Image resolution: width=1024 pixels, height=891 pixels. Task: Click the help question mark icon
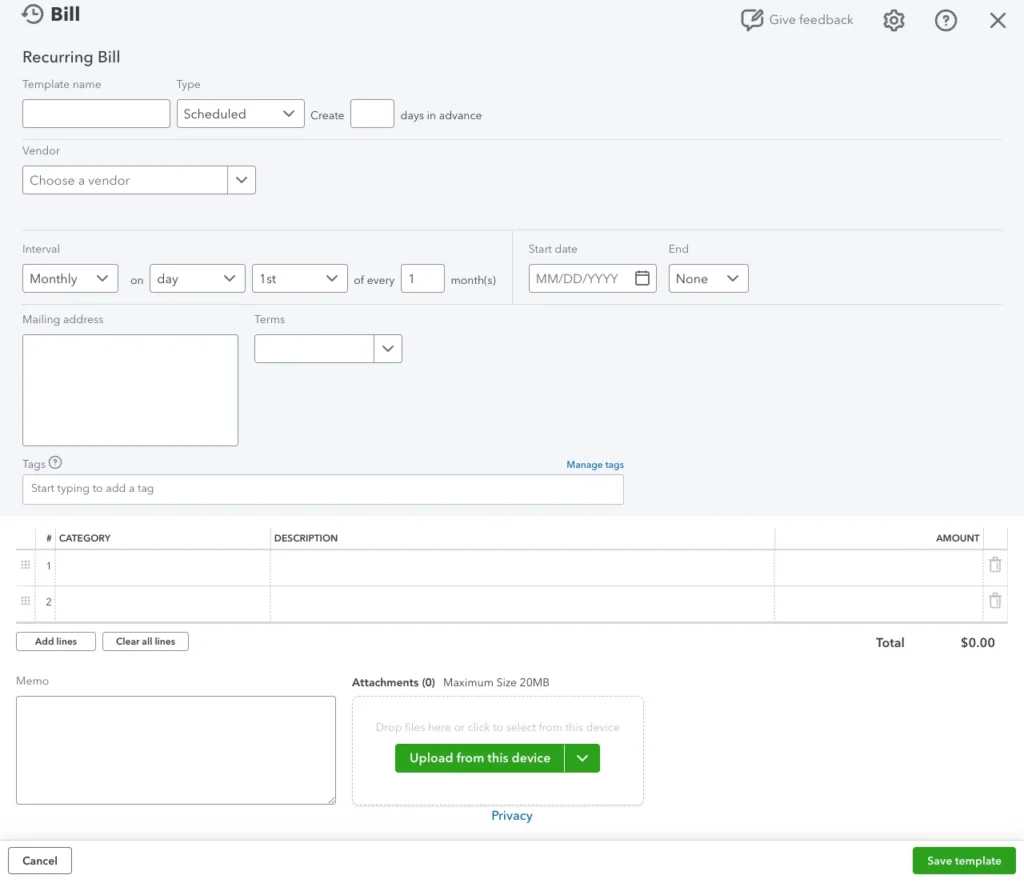tap(945, 21)
